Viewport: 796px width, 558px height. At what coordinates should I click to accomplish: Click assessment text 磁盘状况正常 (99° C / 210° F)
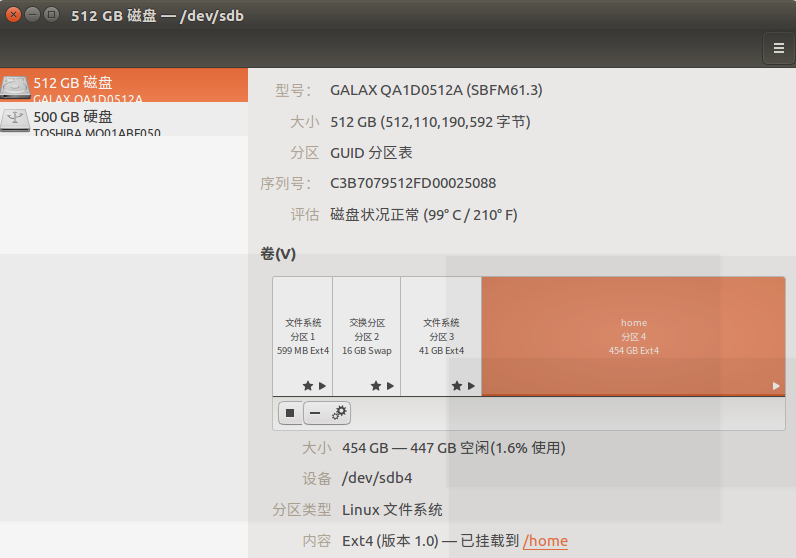(423, 215)
